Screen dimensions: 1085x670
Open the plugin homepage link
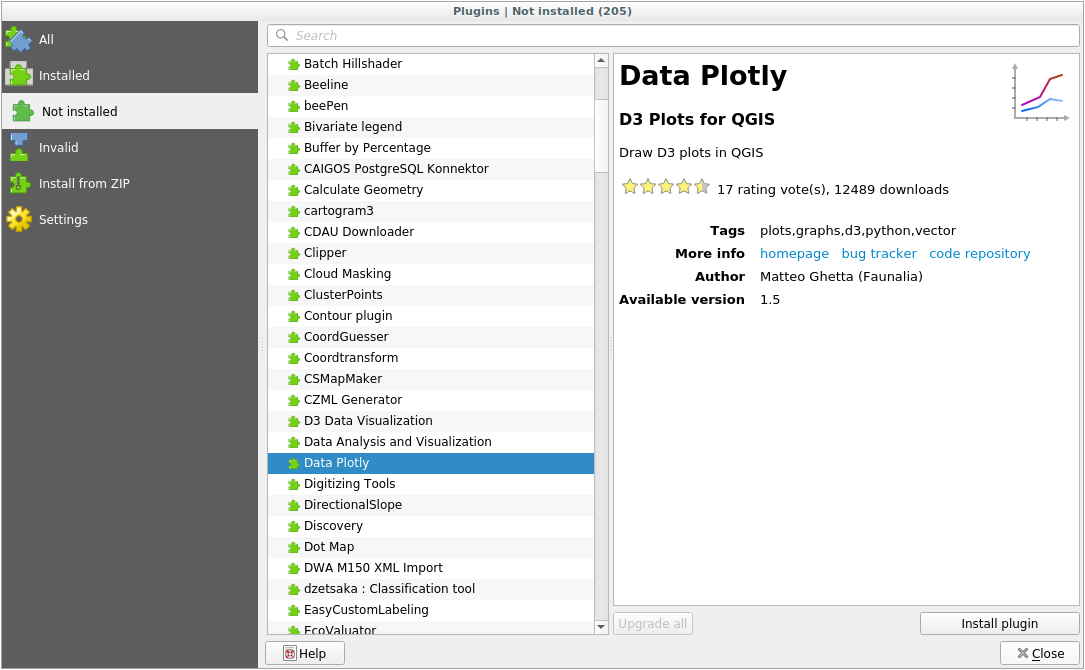click(794, 254)
